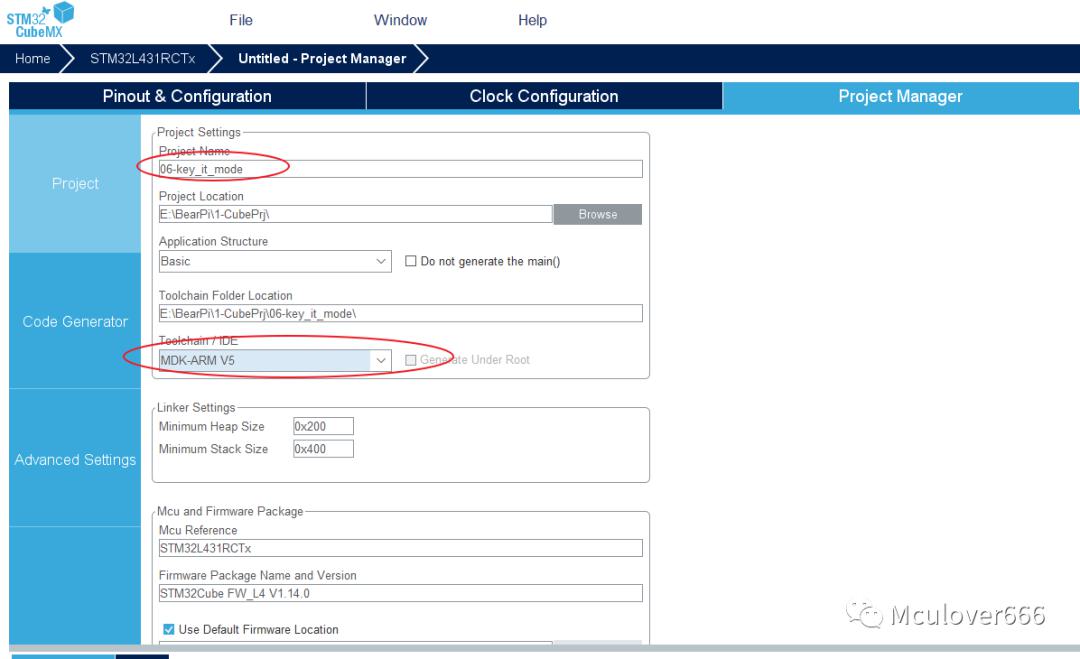The image size is (1080, 659).
Task: Toggle Generate Under Root checkbox
Action: (411, 360)
